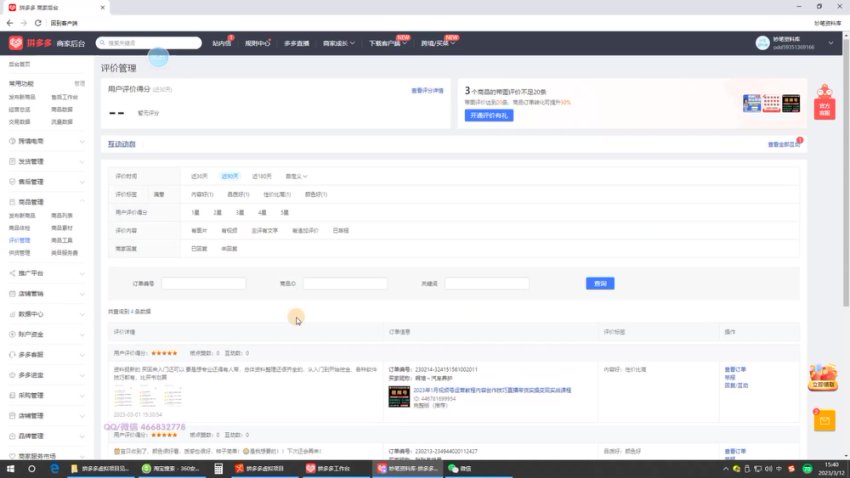The image size is (850, 478).
Task: Focus the 关键词 input field
Action: (487, 283)
